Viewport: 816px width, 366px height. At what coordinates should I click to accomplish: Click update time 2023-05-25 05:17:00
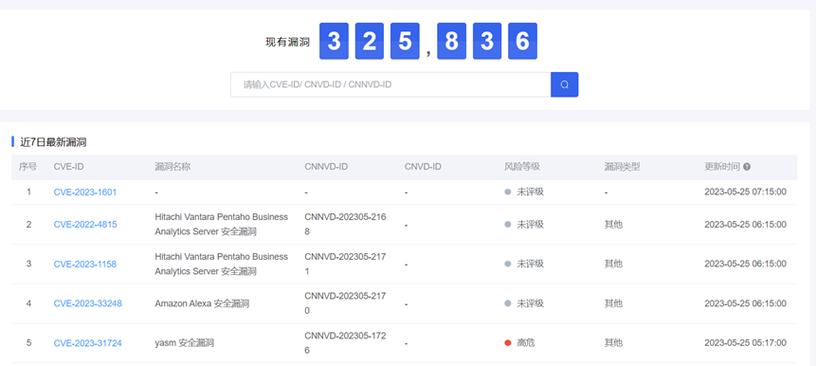pos(745,343)
